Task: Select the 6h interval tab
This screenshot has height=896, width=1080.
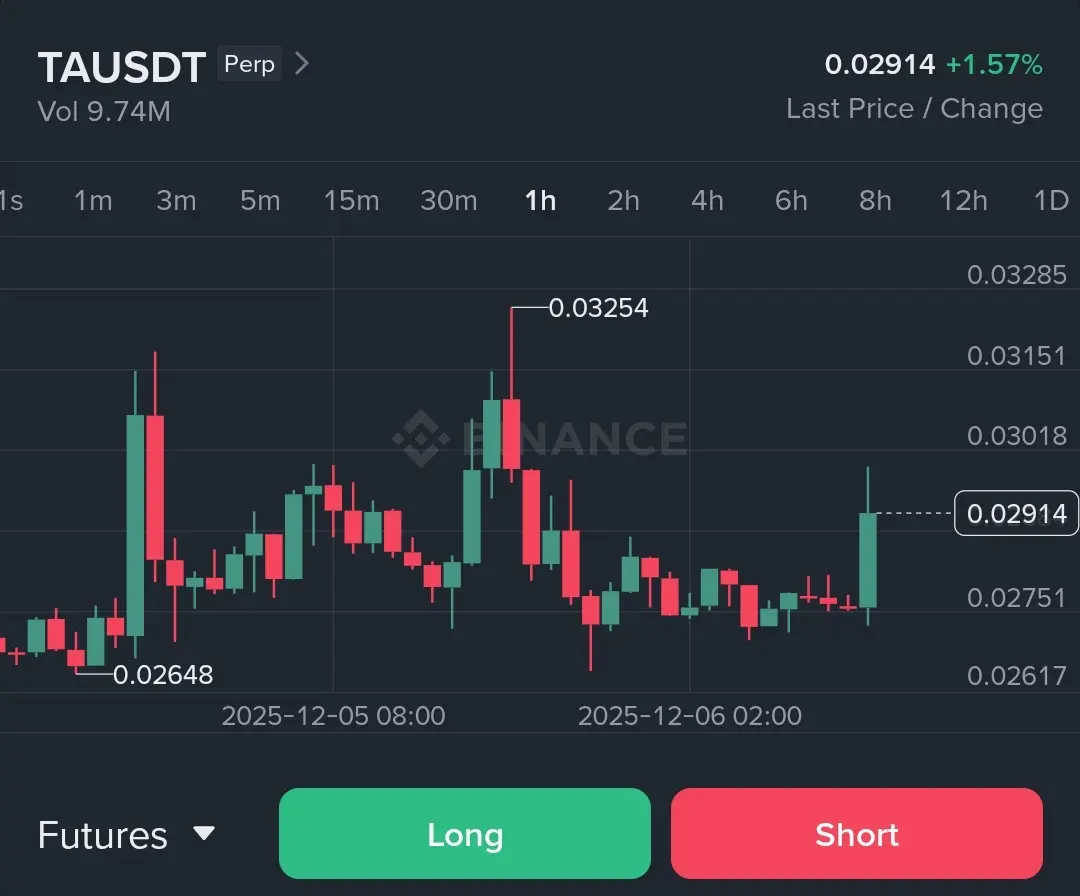Action: [x=791, y=201]
